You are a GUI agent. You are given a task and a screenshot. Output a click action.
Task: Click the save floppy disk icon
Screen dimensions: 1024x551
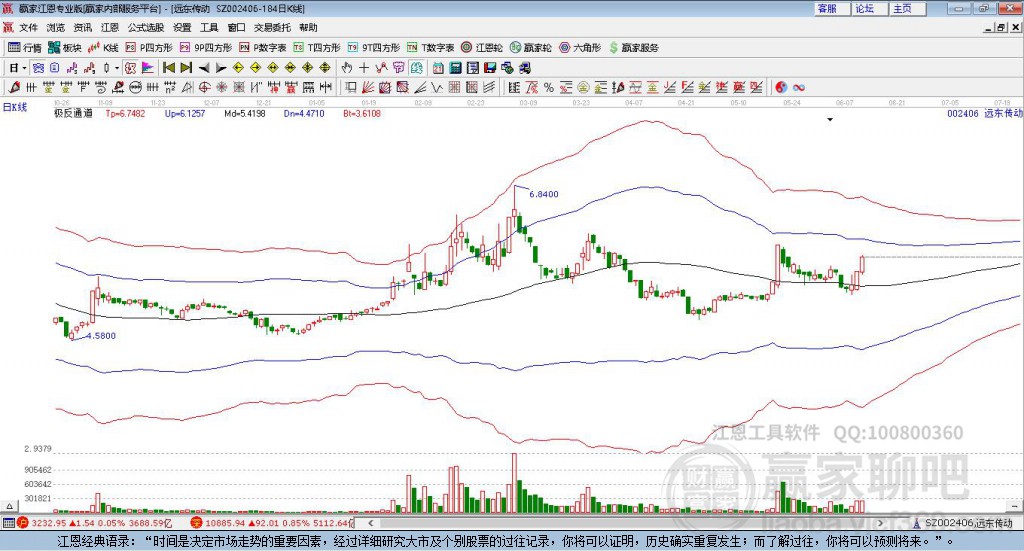pyautogui.click(x=490, y=67)
